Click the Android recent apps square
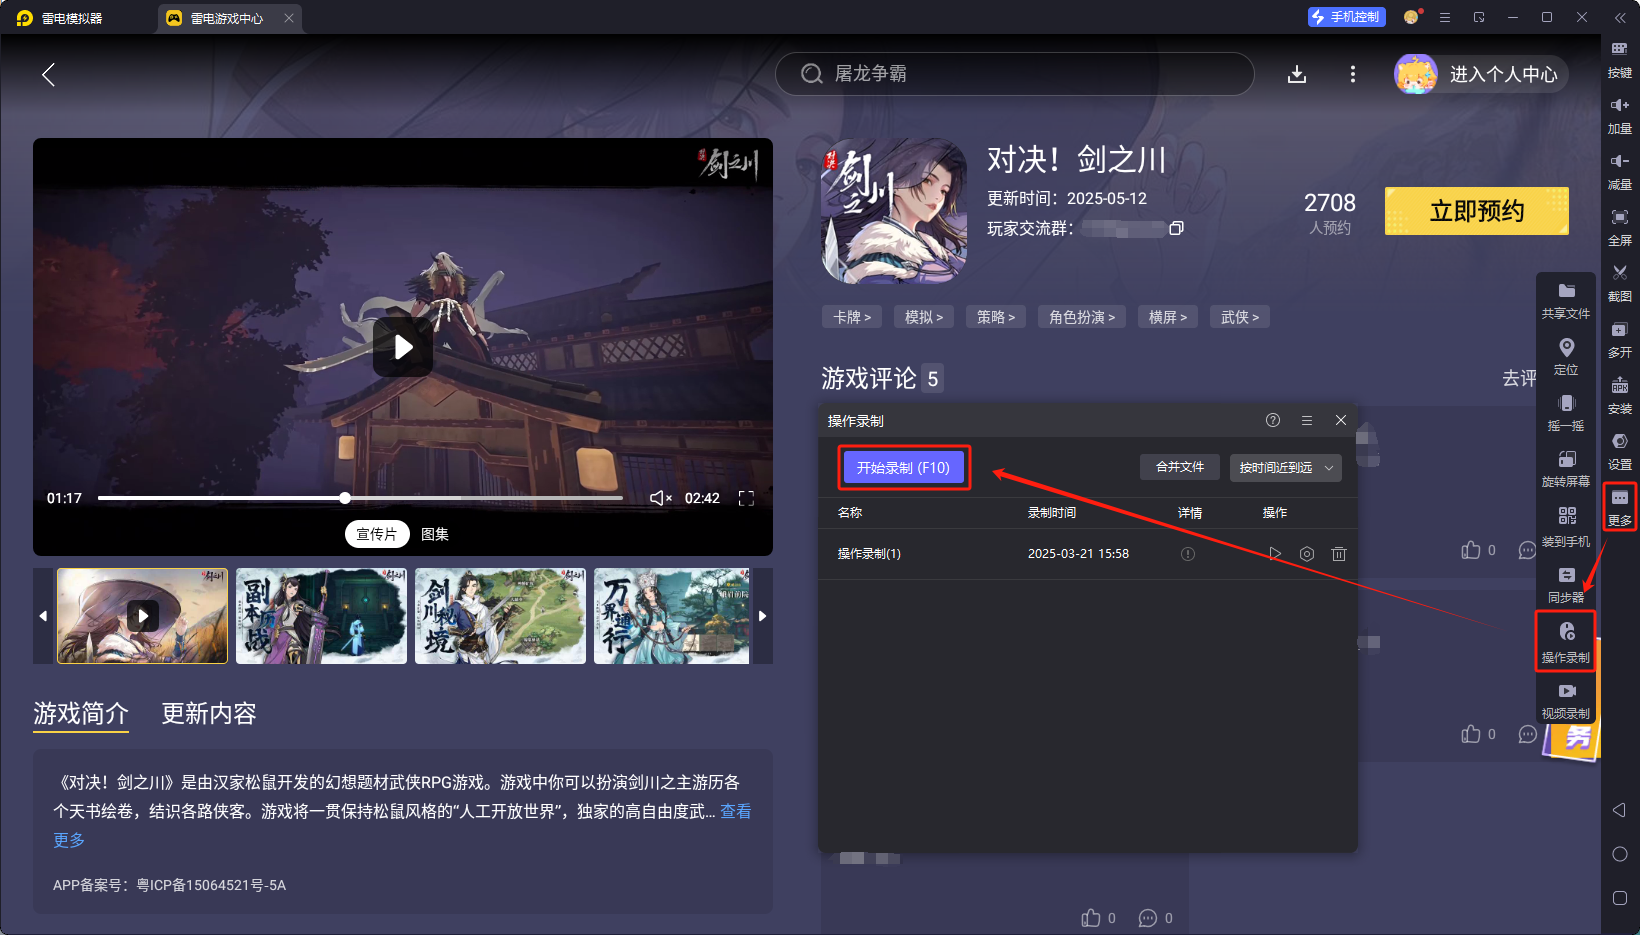Viewport: 1640px width, 935px height. 1620,898
